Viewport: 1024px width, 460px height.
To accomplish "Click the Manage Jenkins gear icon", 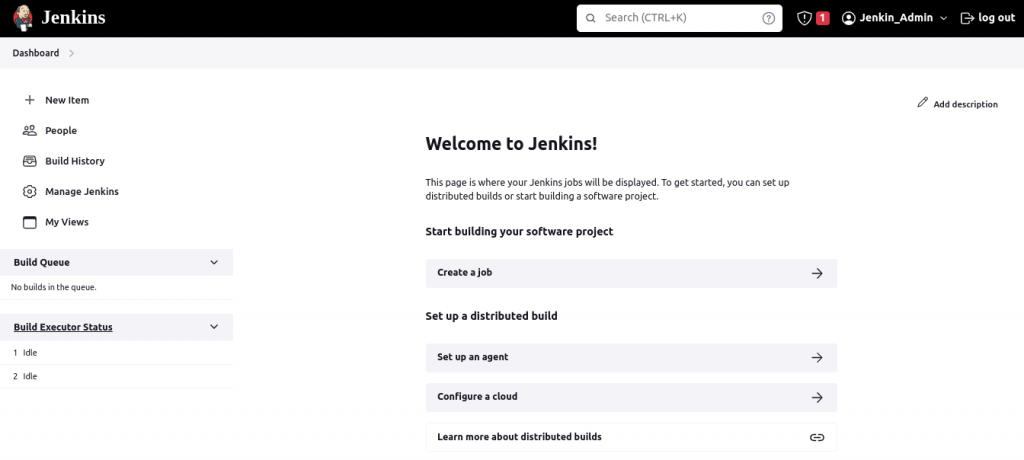I will [x=29, y=191].
